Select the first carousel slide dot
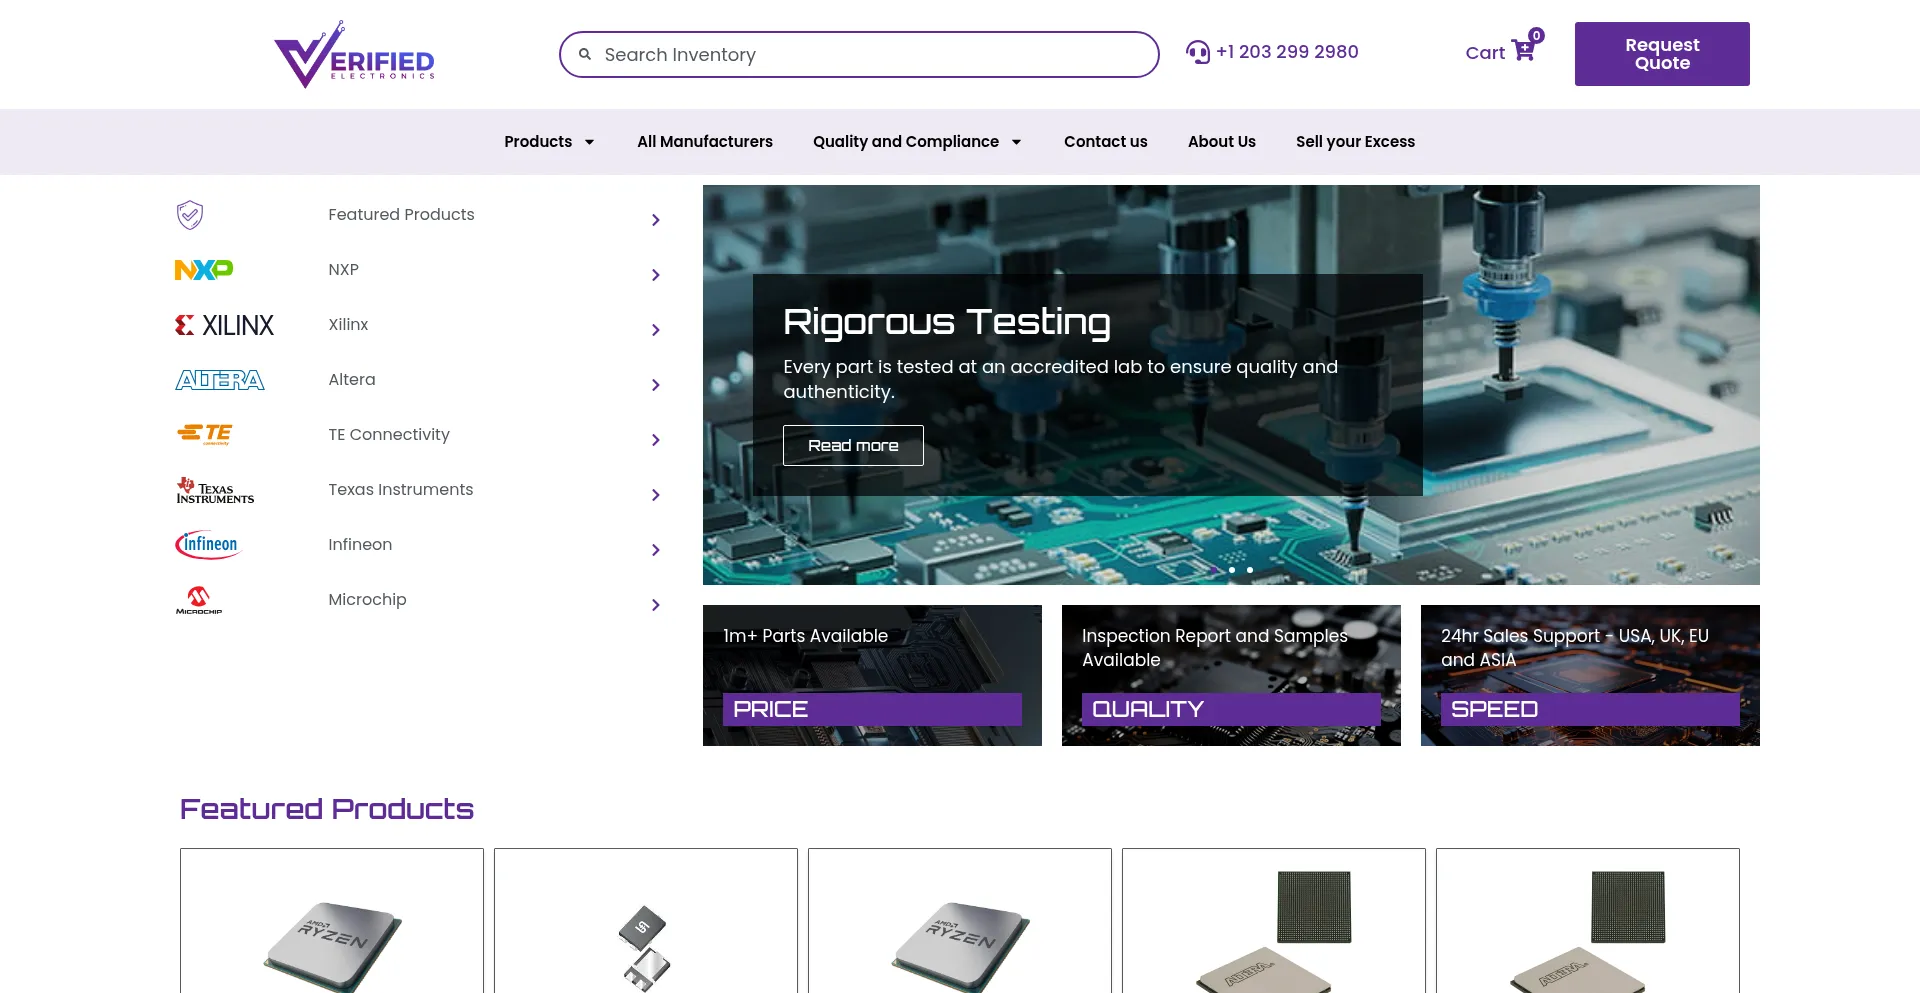Screen dimensions: 1920x993 (1214, 570)
